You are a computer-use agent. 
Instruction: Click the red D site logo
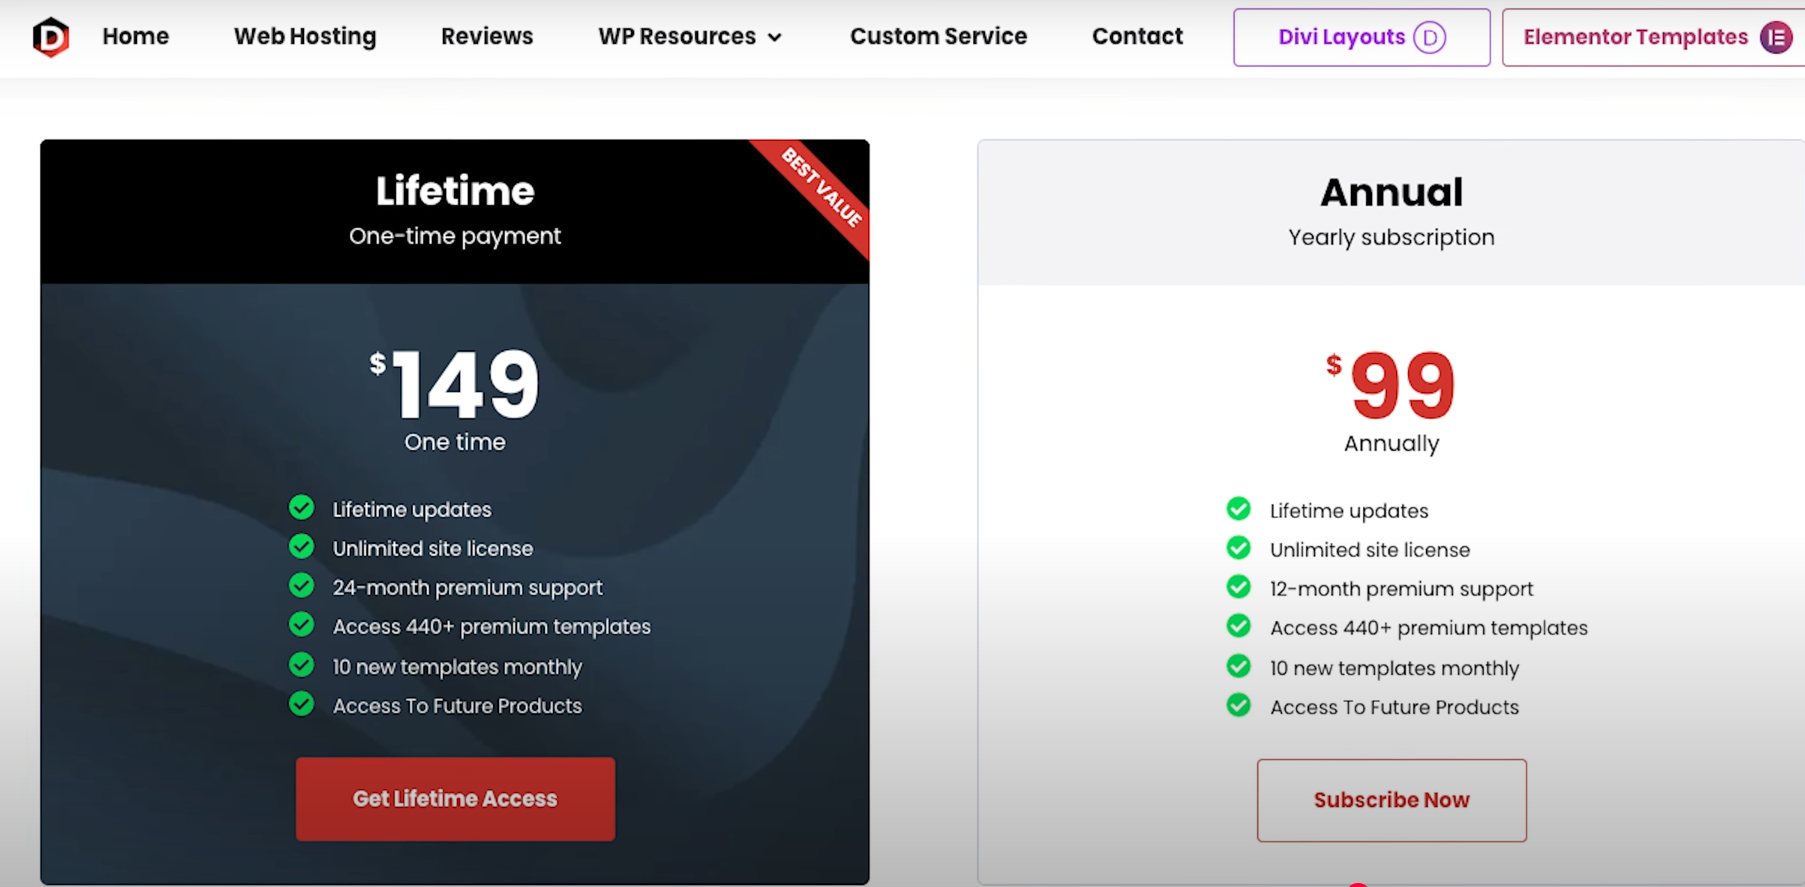(x=50, y=37)
